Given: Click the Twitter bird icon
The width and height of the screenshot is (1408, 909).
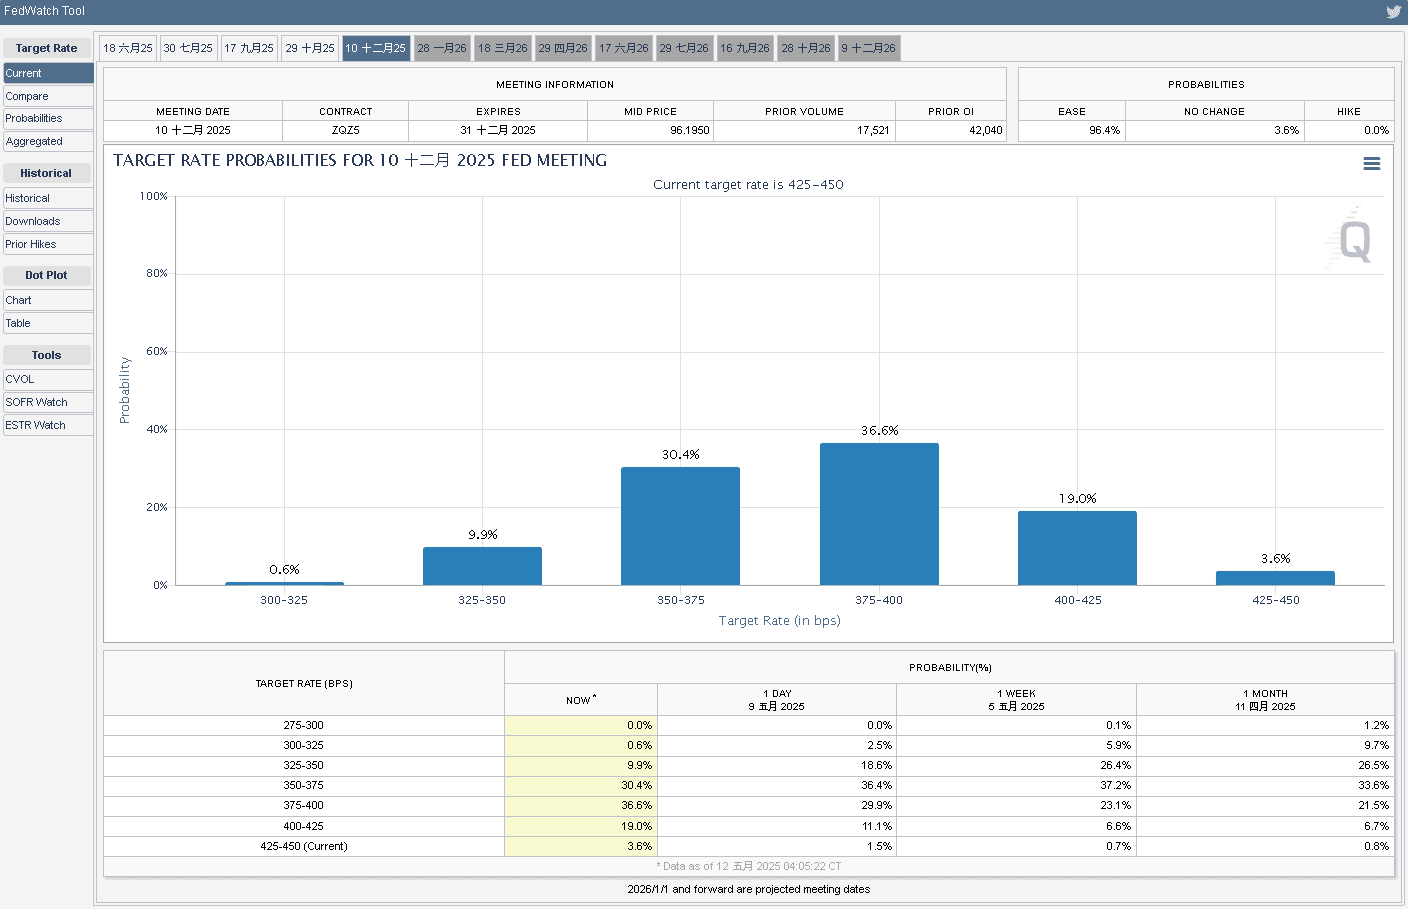Looking at the screenshot, I should pyautogui.click(x=1393, y=12).
